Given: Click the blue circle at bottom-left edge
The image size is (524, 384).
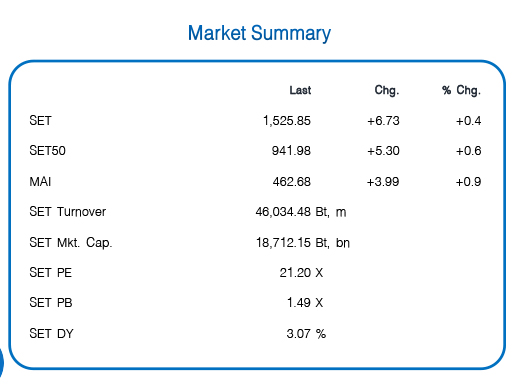Looking at the screenshot, I should pyautogui.click(x=1, y=363).
